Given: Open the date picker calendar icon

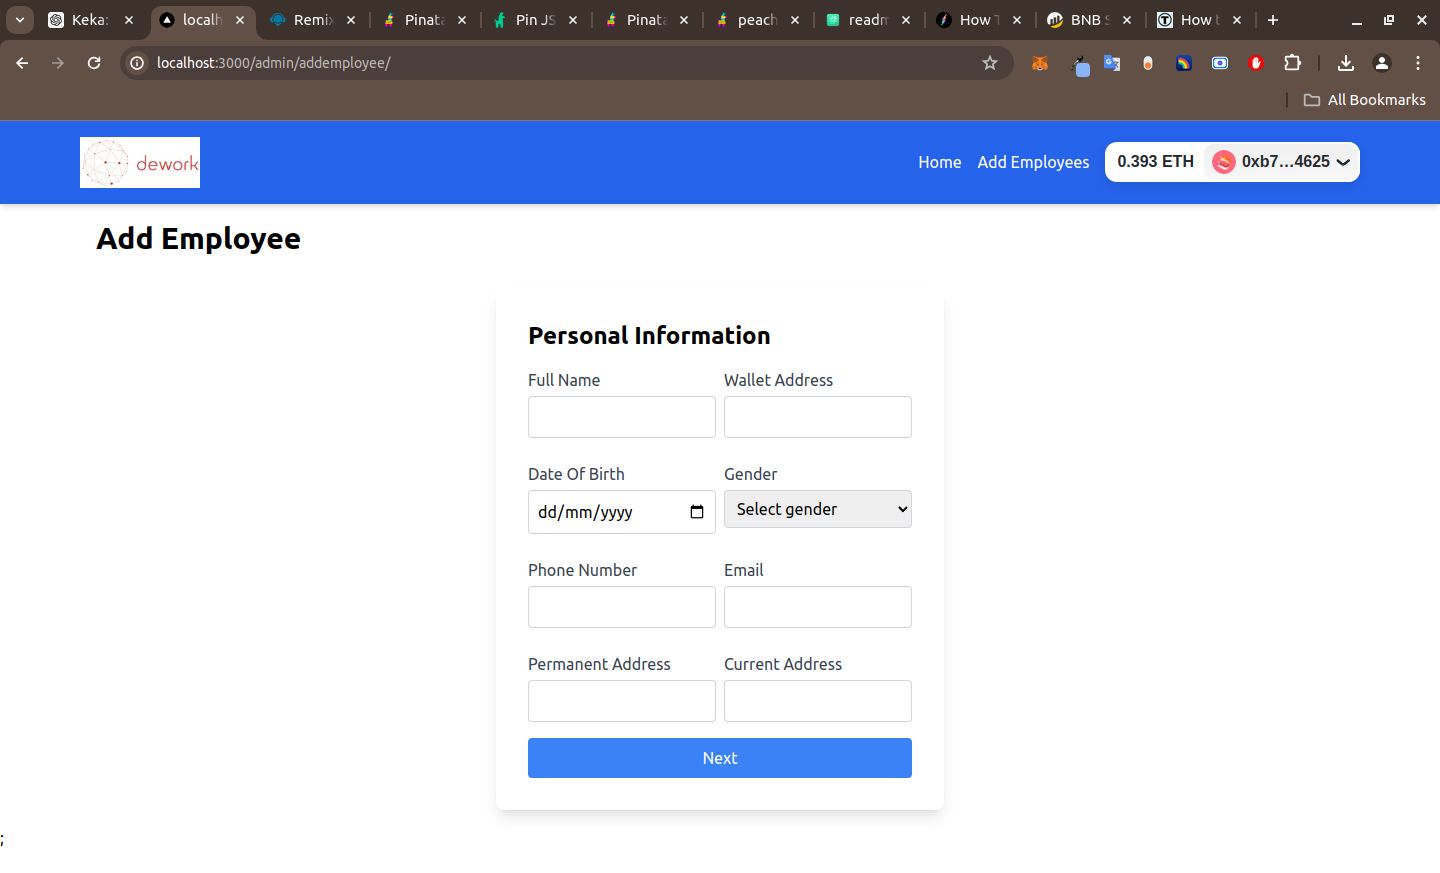Looking at the screenshot, I should click(697, 512).
